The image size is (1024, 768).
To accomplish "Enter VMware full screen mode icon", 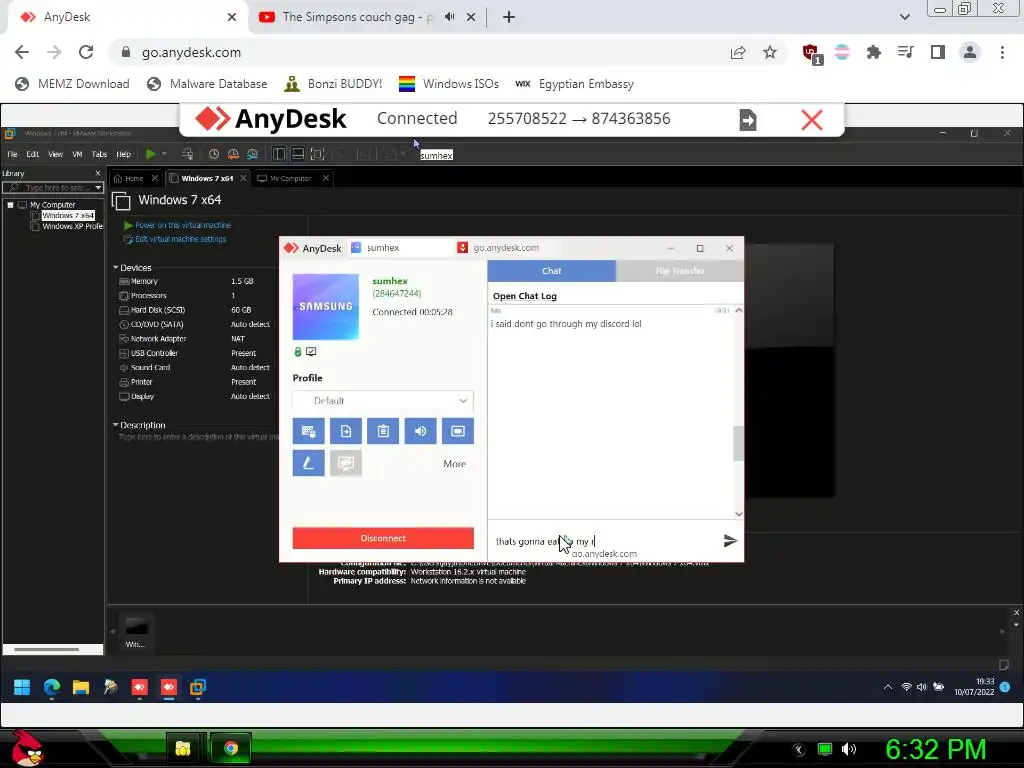I will 317,154.
